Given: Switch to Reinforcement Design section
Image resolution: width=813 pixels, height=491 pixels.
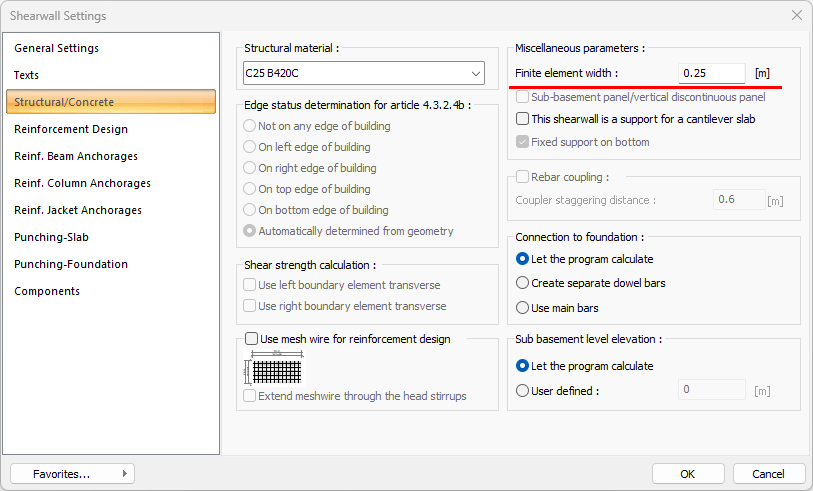Looking at the screenshot, I should pyautogui.click(x=71, y=129).
